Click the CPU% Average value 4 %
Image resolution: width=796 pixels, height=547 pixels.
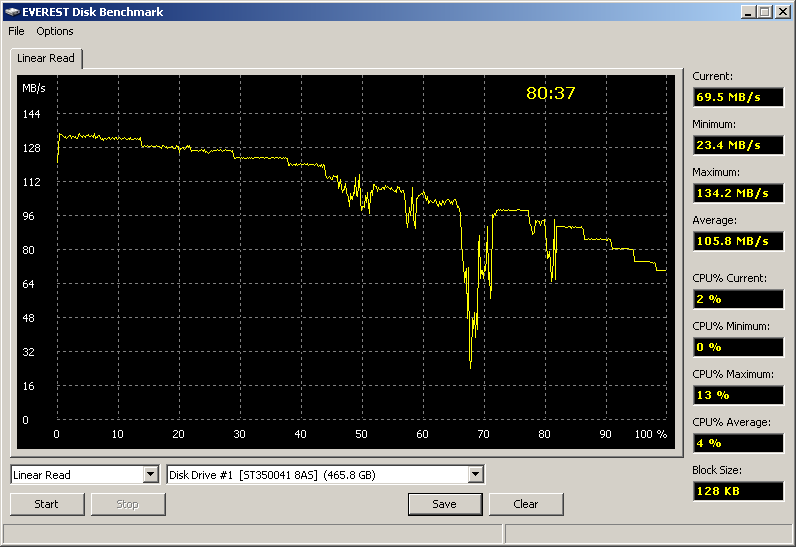(738, 443)
